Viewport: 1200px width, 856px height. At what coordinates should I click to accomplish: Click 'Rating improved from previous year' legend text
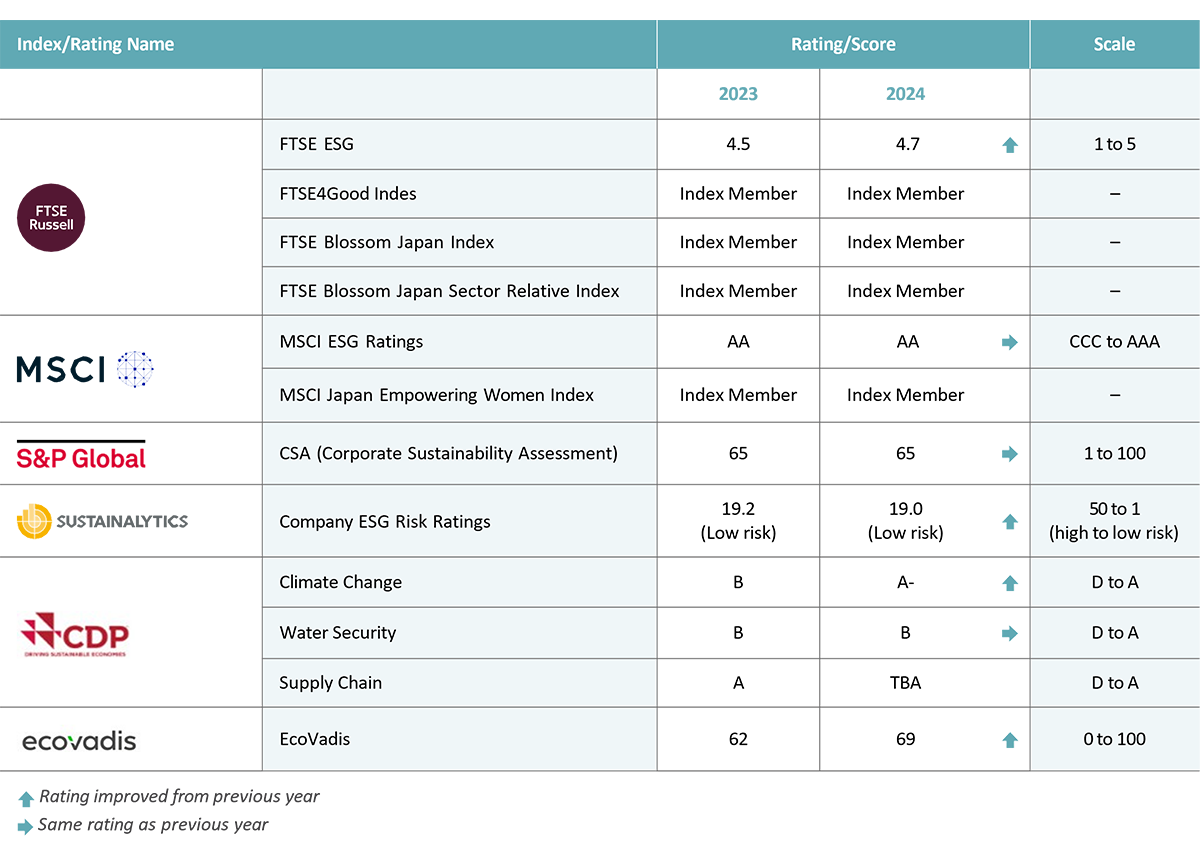(179, 797)
